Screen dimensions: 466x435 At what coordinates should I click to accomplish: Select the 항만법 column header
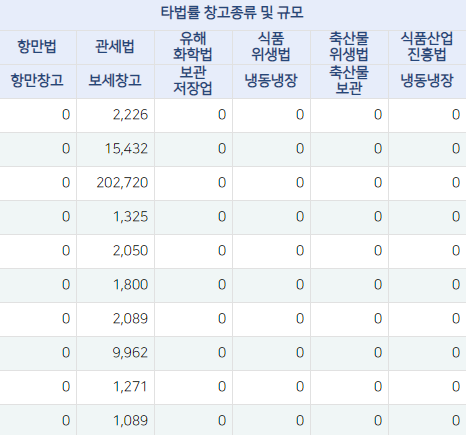click(37, 46)
